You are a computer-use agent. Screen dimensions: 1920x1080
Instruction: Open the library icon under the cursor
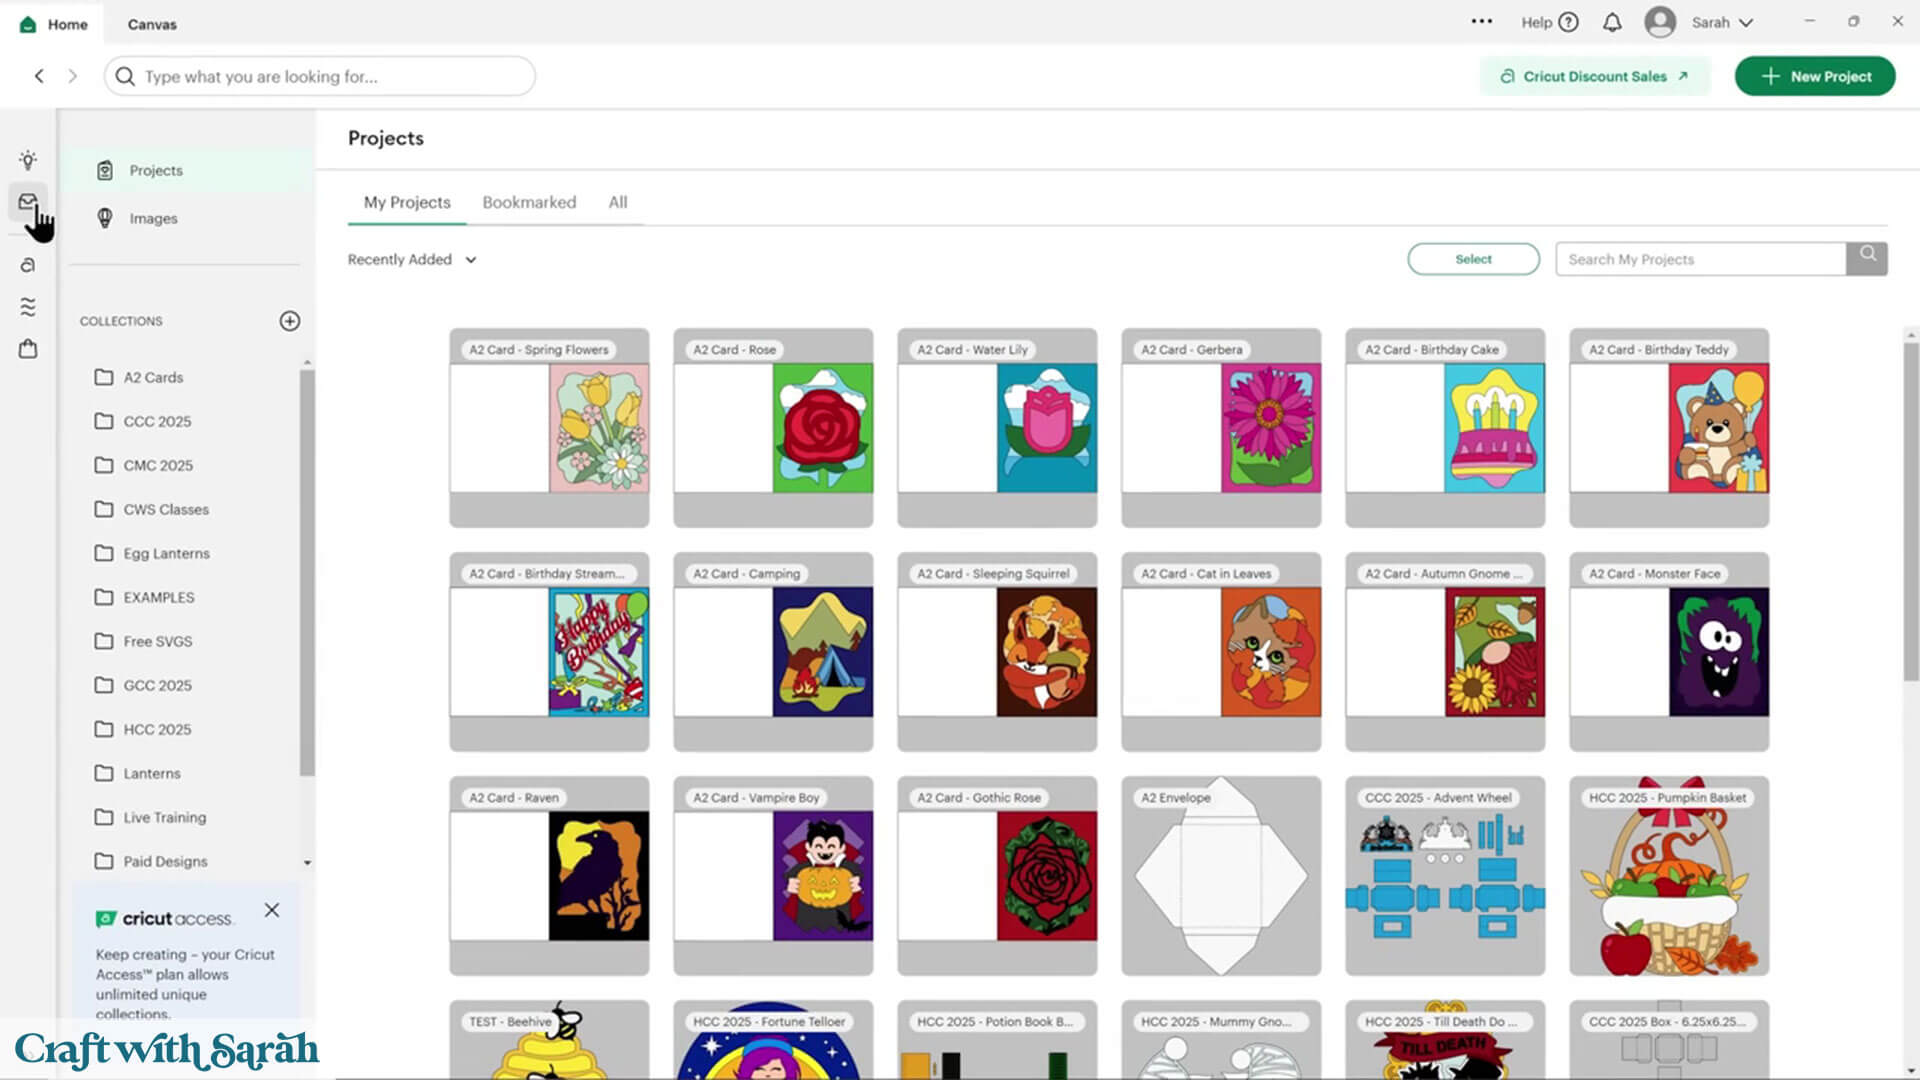pyautogui.click(x=28, y=202)
